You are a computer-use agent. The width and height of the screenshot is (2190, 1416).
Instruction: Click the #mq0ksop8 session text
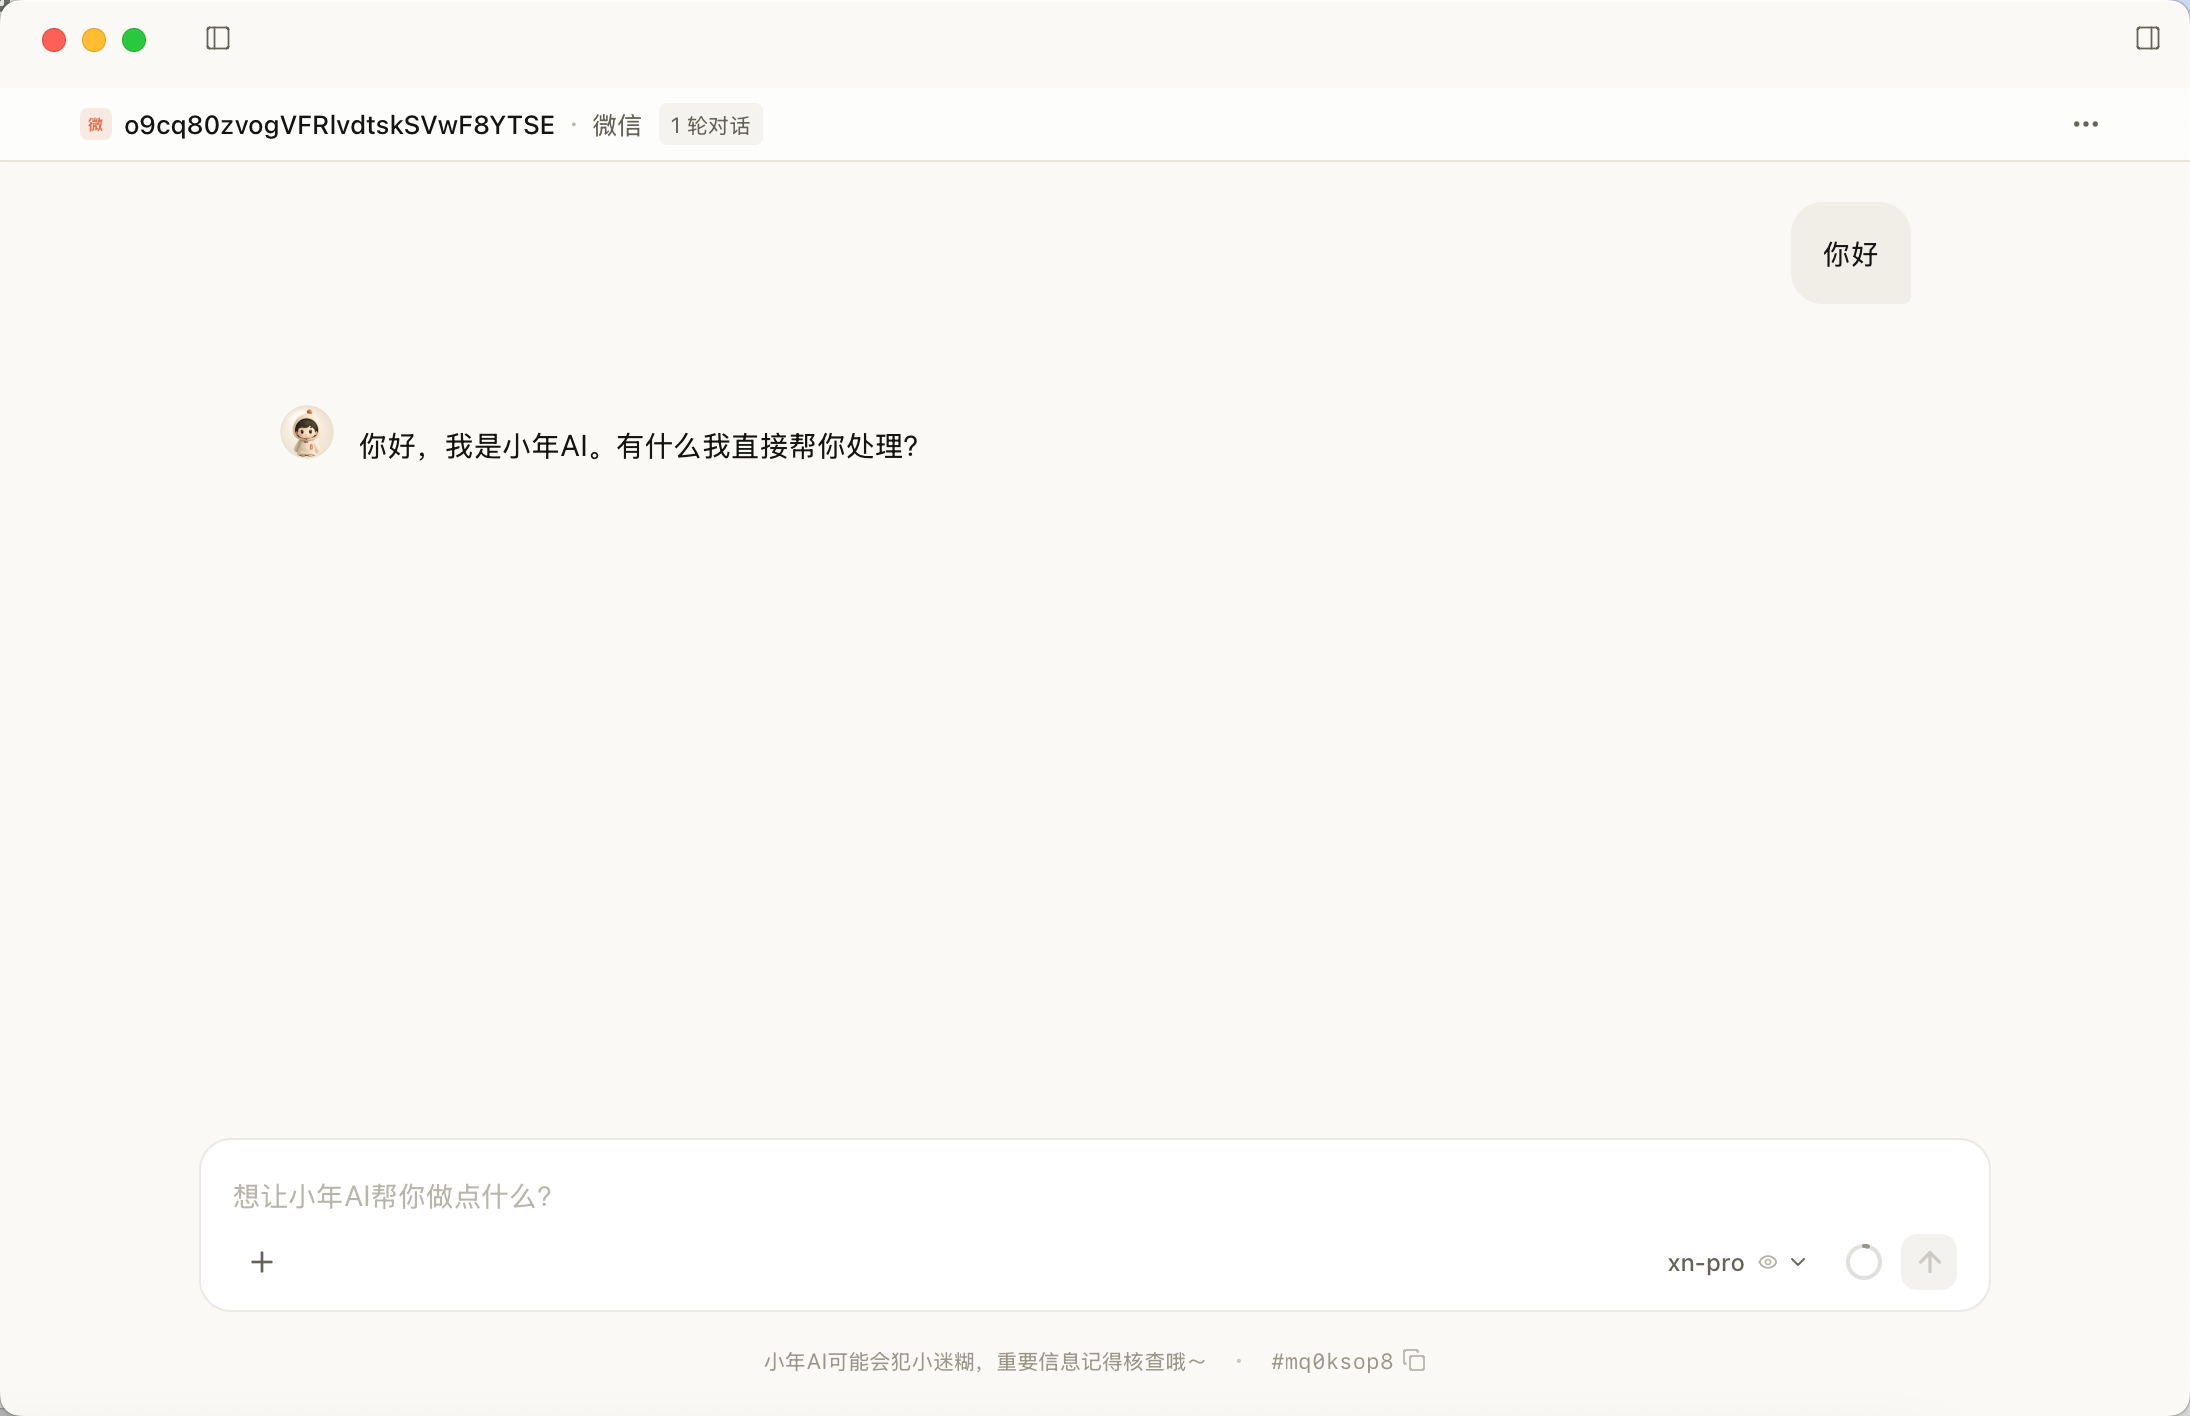[x=1332, y=1361]
